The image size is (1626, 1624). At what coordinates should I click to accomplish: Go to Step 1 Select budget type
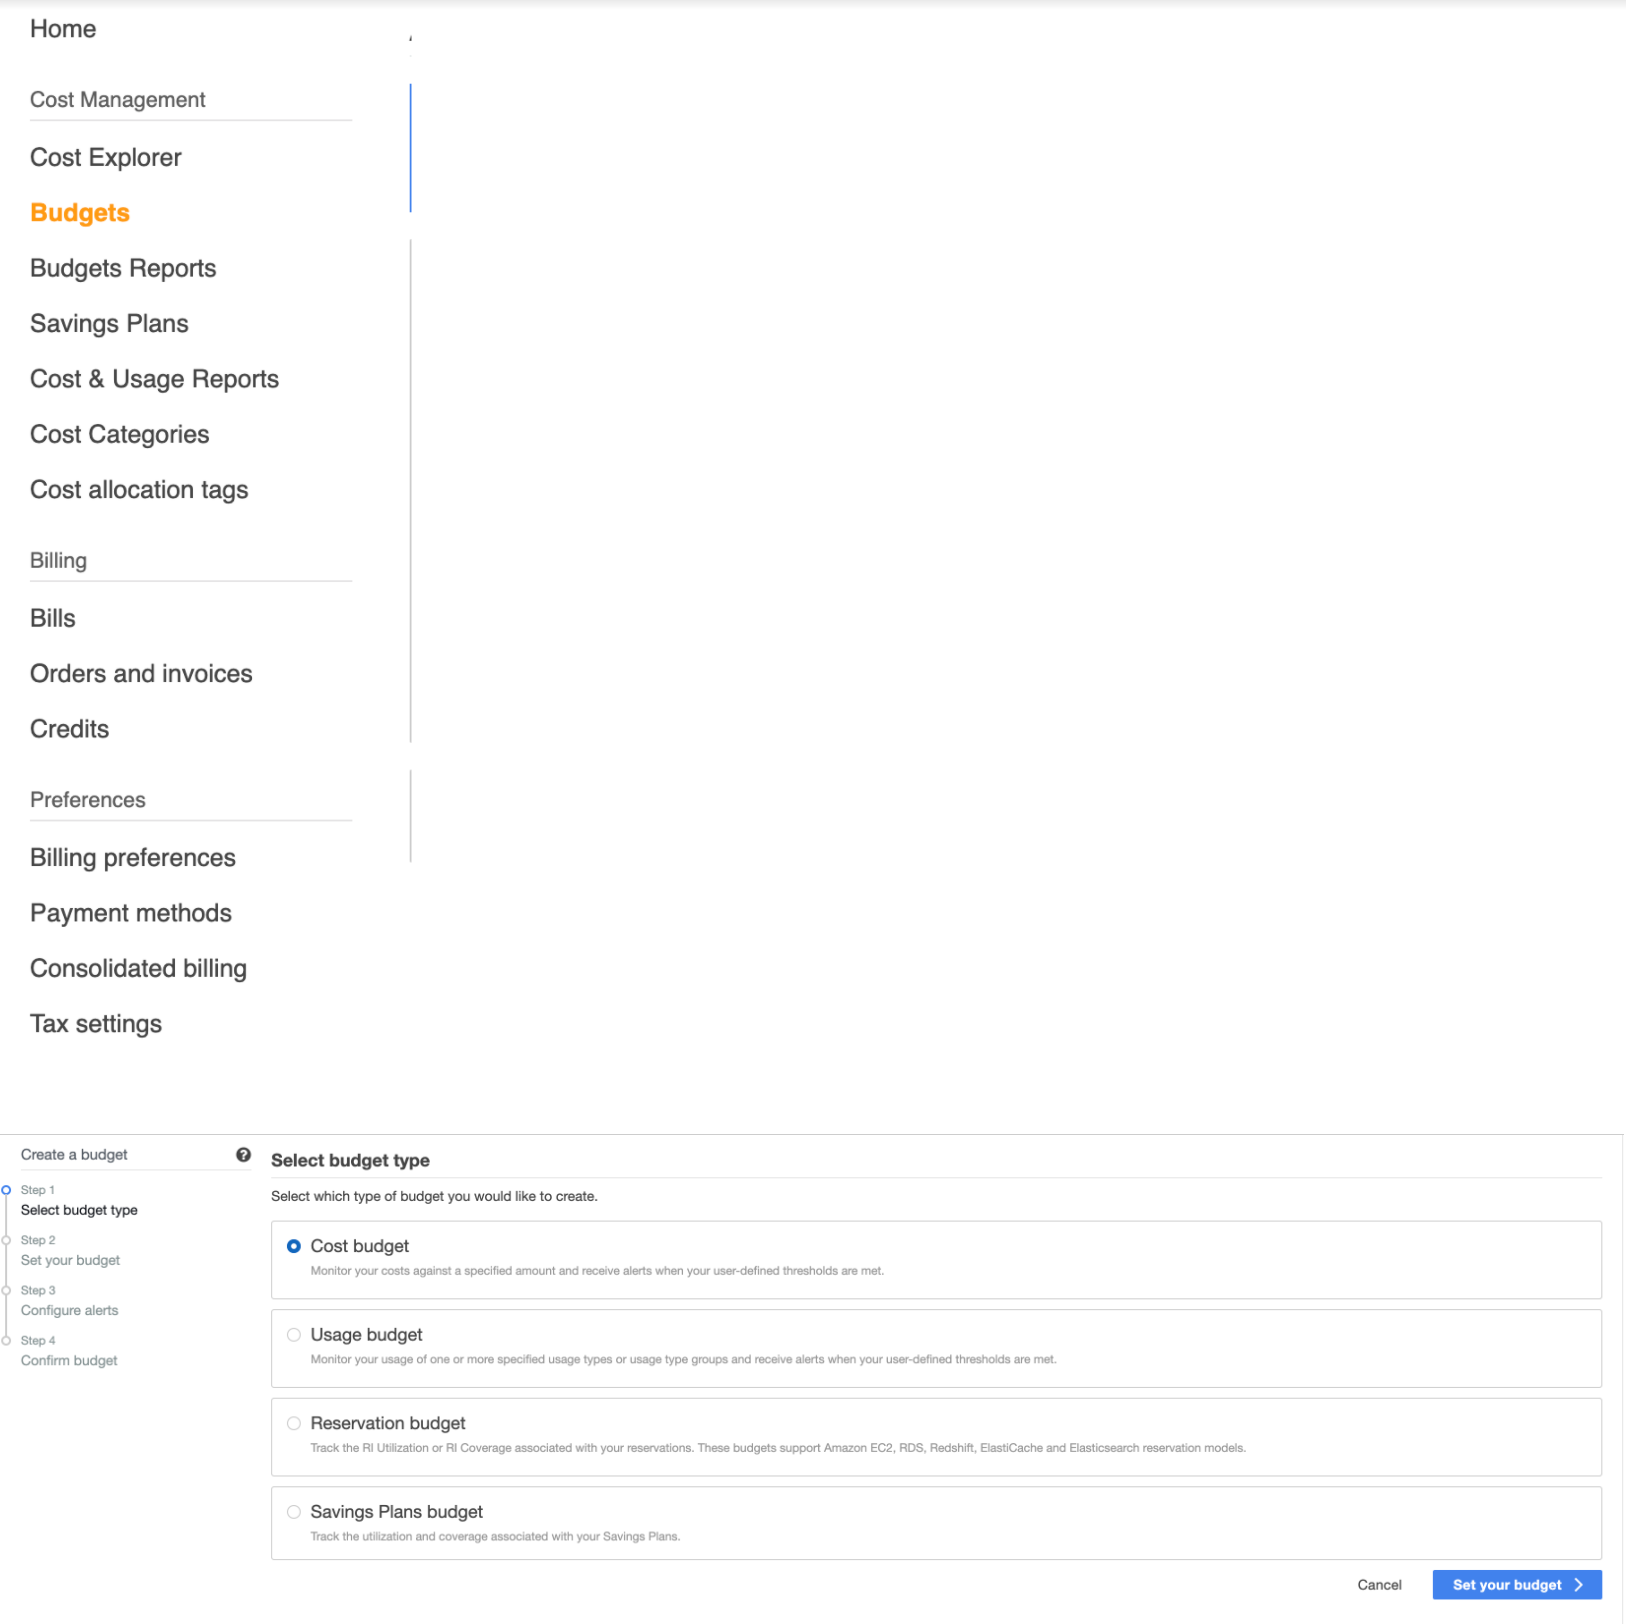click(x=79, y=1200)
